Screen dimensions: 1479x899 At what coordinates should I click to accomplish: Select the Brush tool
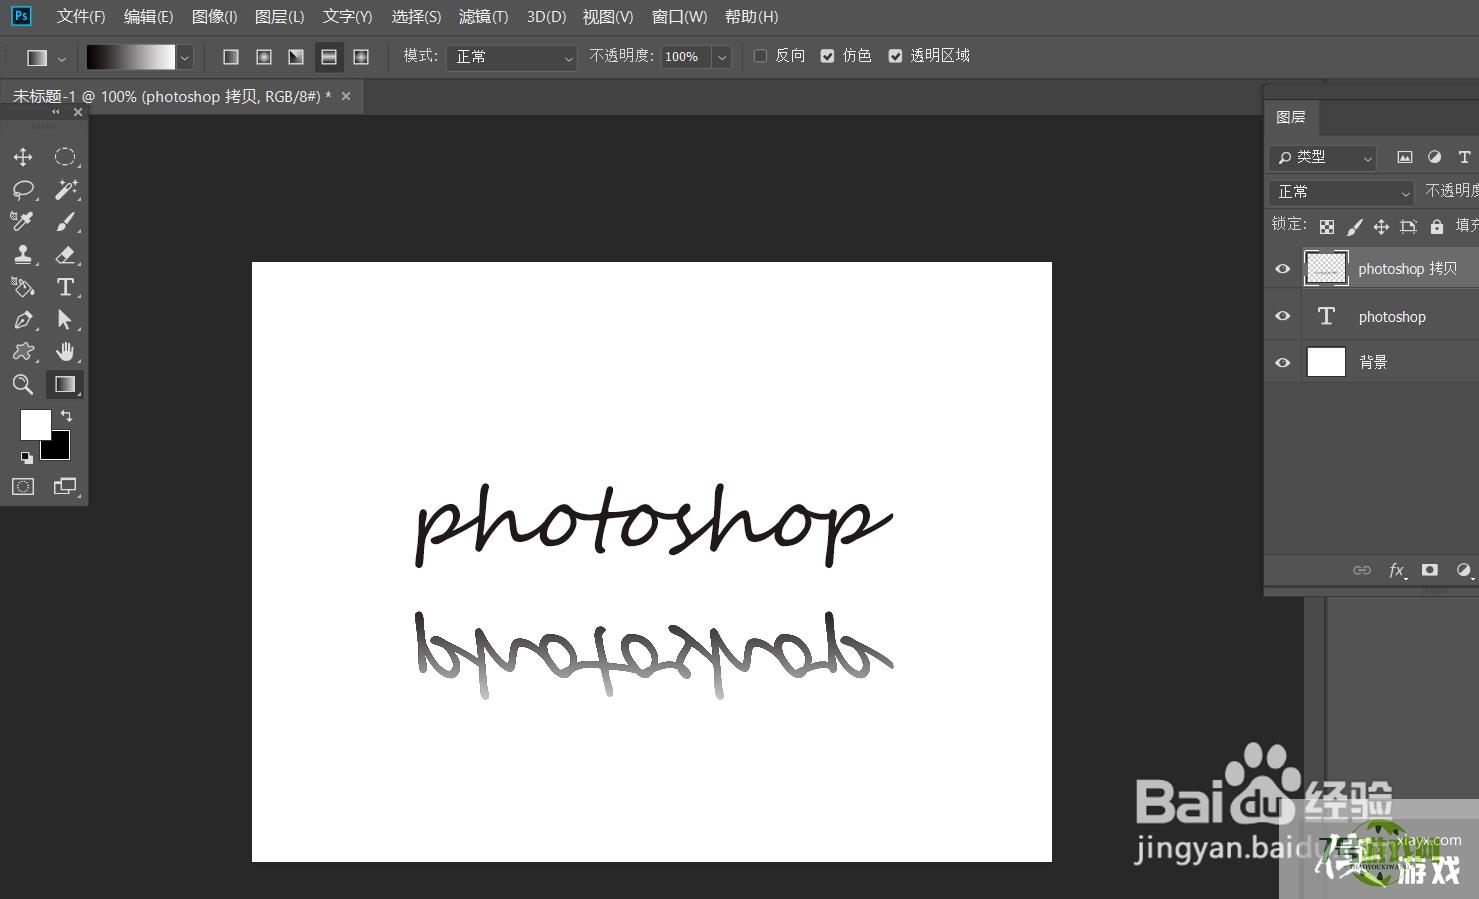(x=65, y=221)
